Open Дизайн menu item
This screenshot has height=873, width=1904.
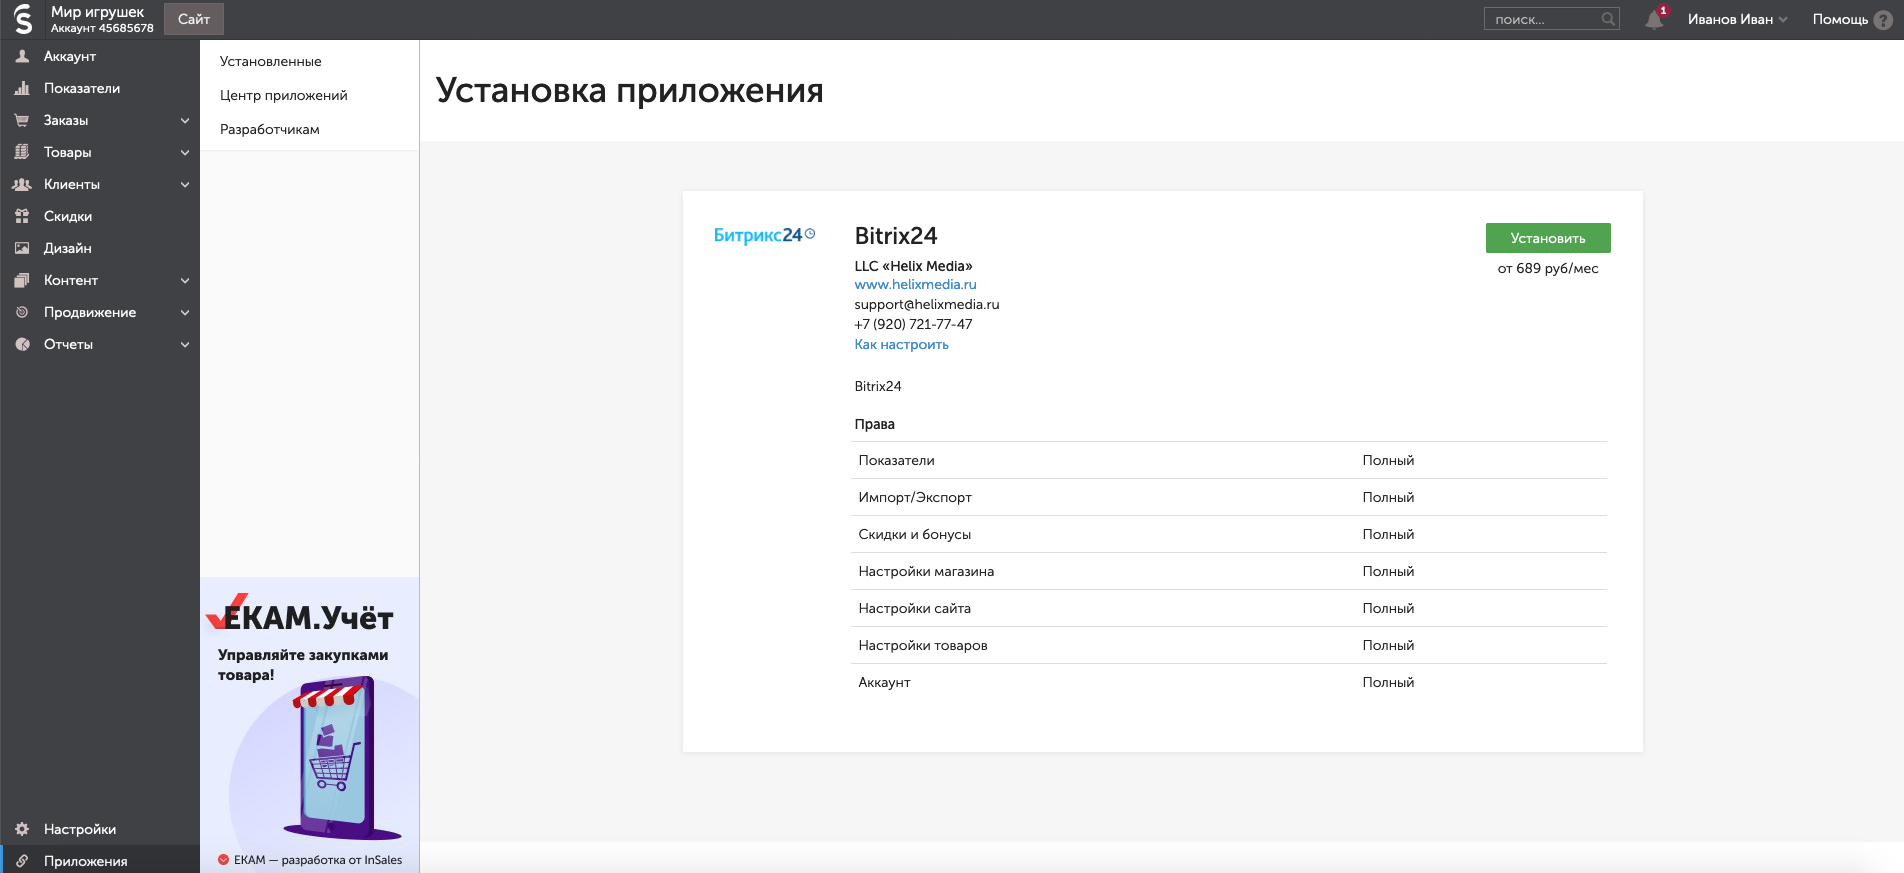tap(100, 248)
